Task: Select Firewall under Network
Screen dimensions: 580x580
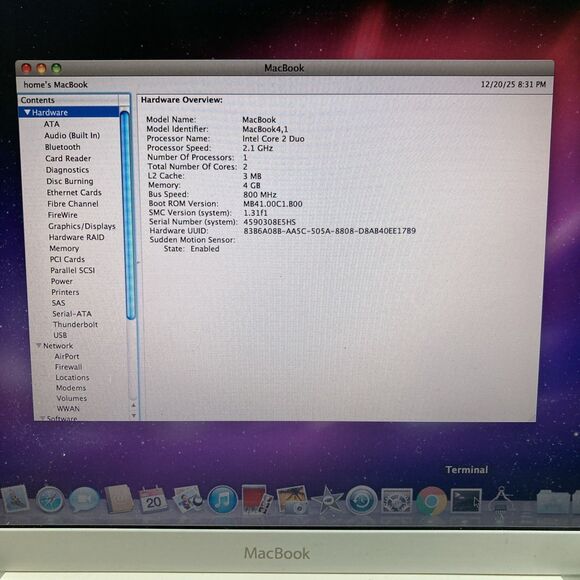Action: coord(68,367)
